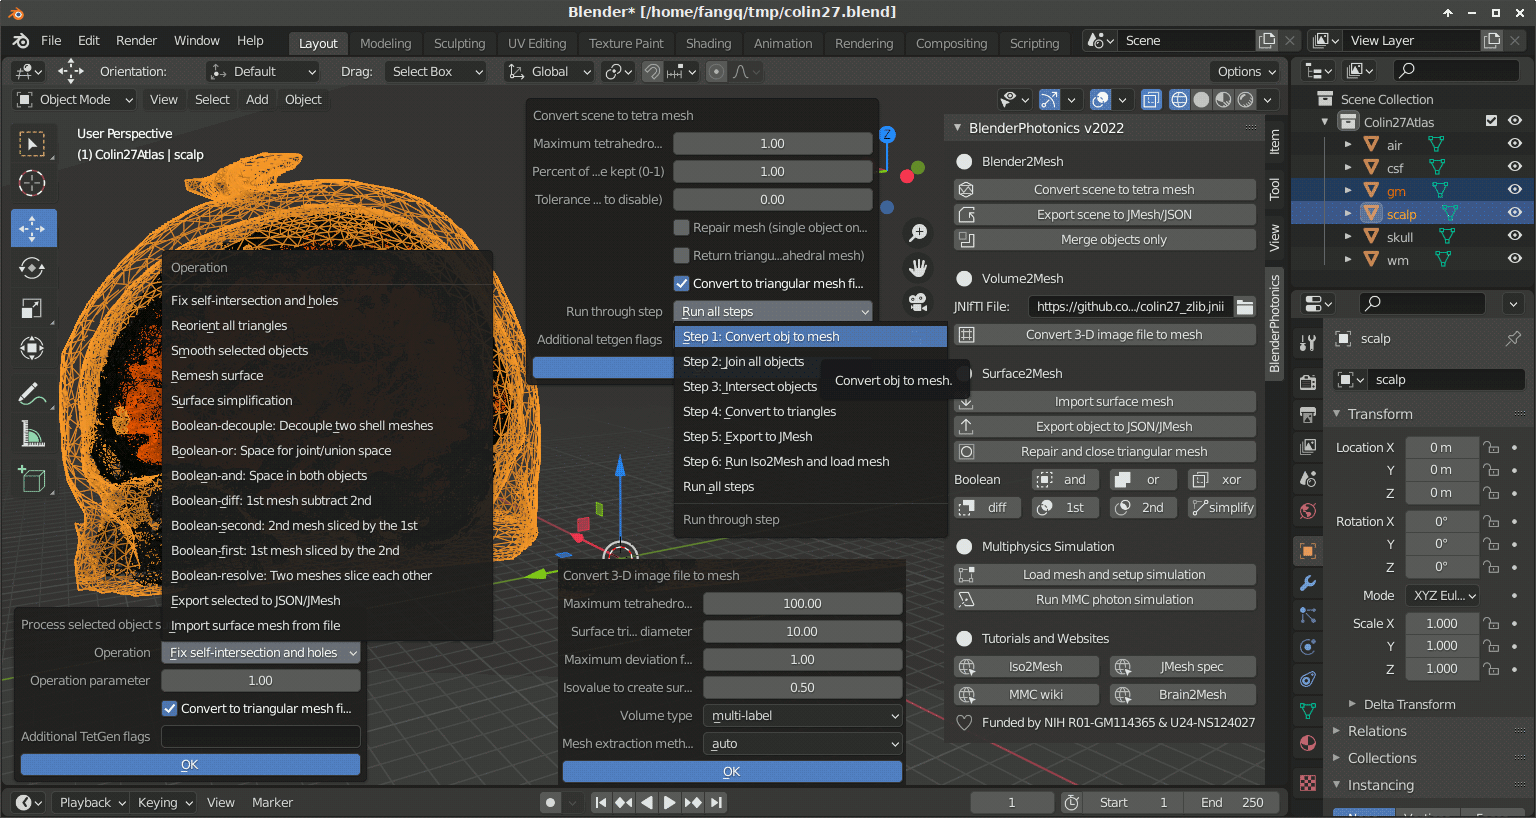
Task: Open the Material properties tab icon
Action: tap(1308, 743)
